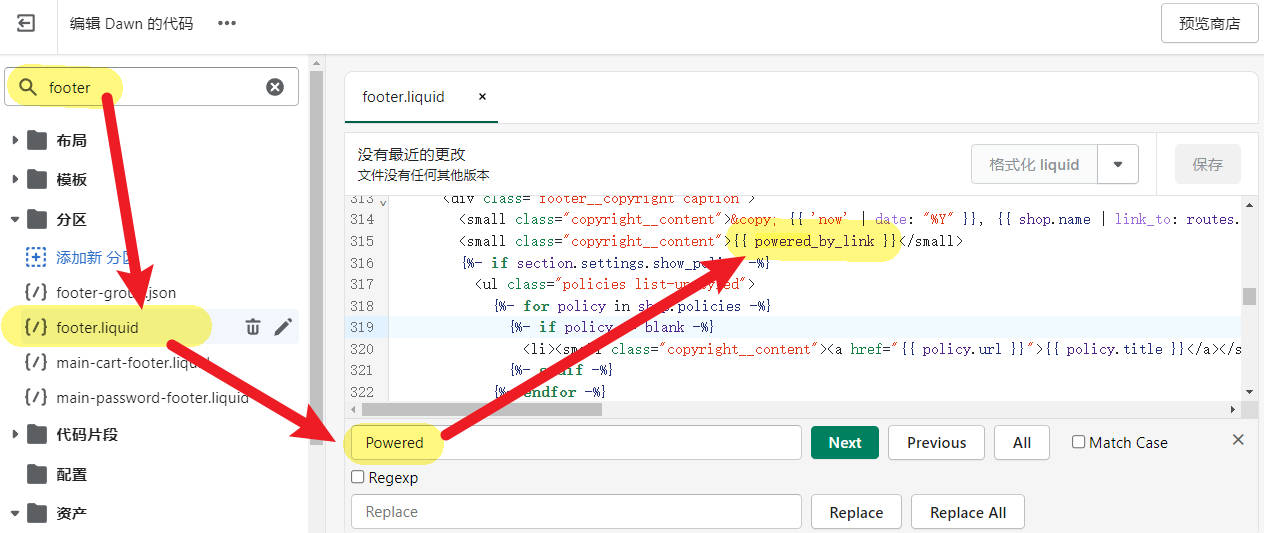Click the search magnifier icon

[27, 87]
